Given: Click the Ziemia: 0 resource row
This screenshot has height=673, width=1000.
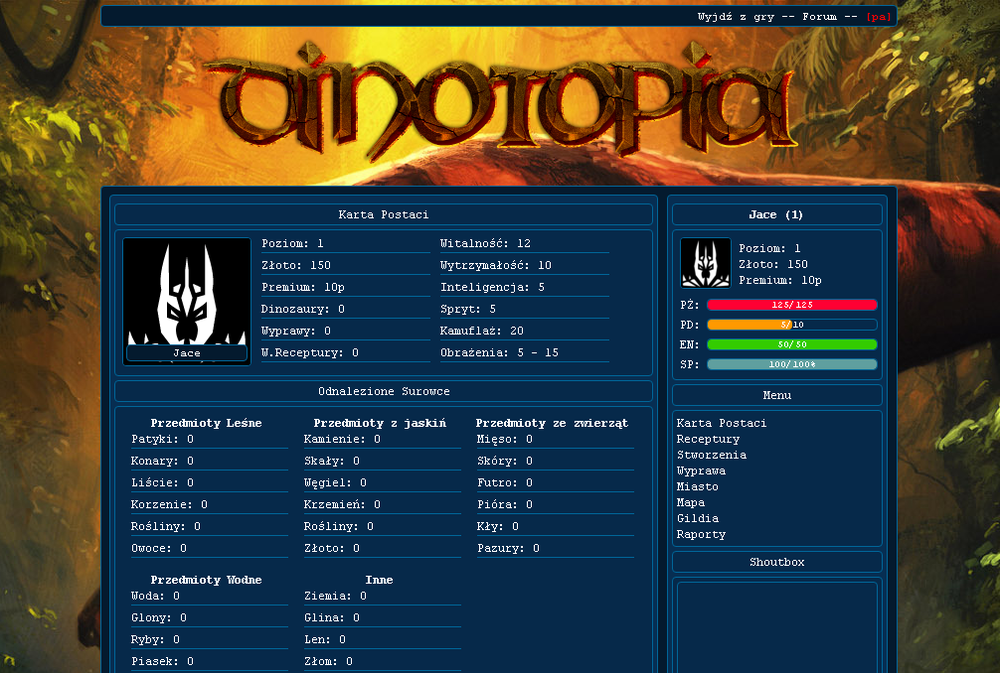Looking at the screenshot, I should point(382,596).
